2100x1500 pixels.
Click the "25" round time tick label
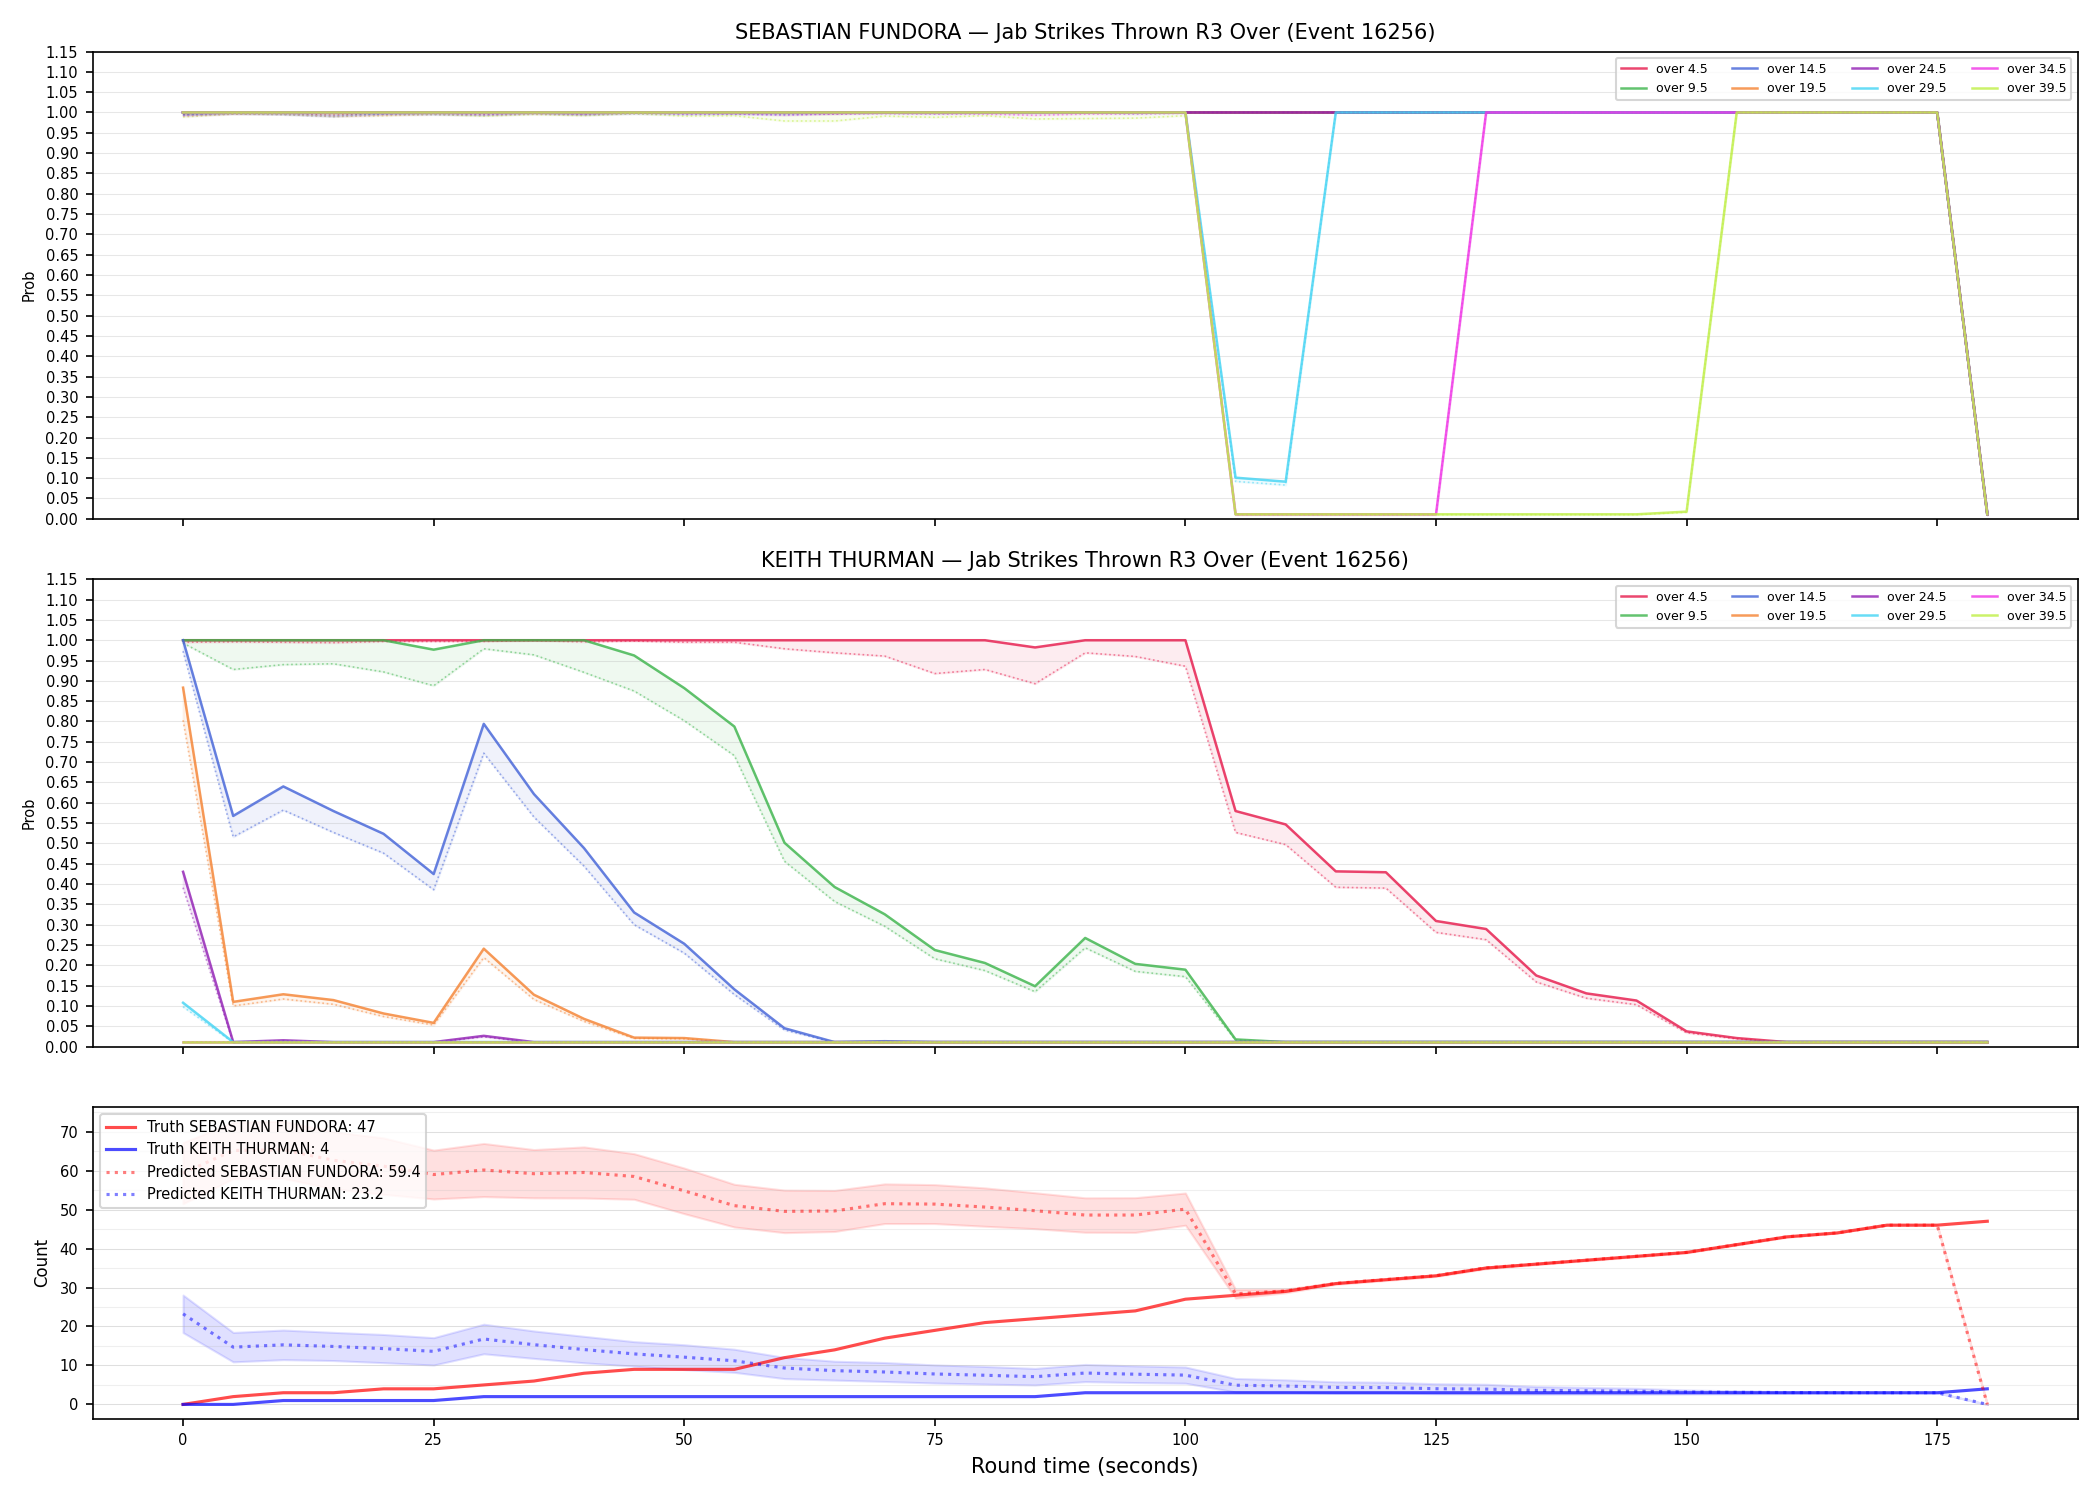coord(433,1440)
